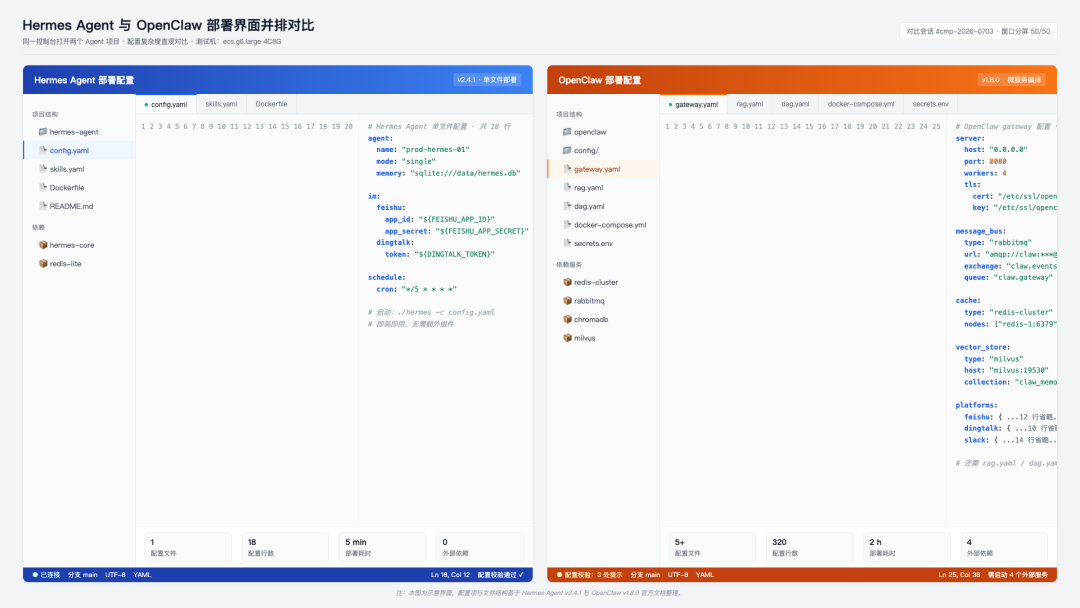Click the token: "${DINGTALK_TOKEN}" line
The image size is (1080, 608).
[439, 254]
